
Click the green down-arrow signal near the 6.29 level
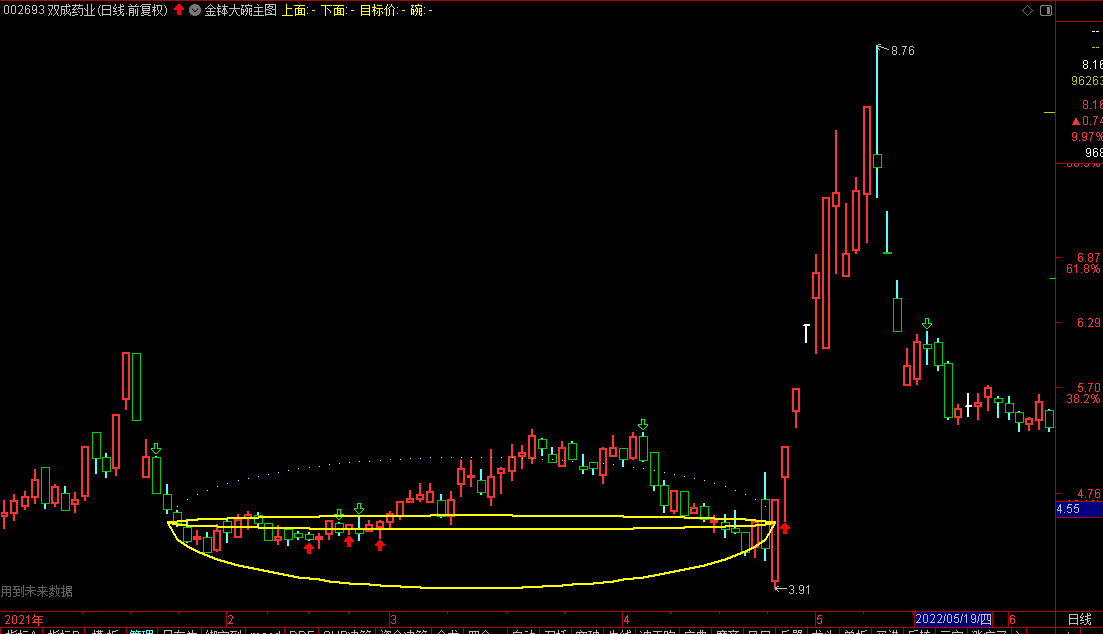tap(927, 323)
